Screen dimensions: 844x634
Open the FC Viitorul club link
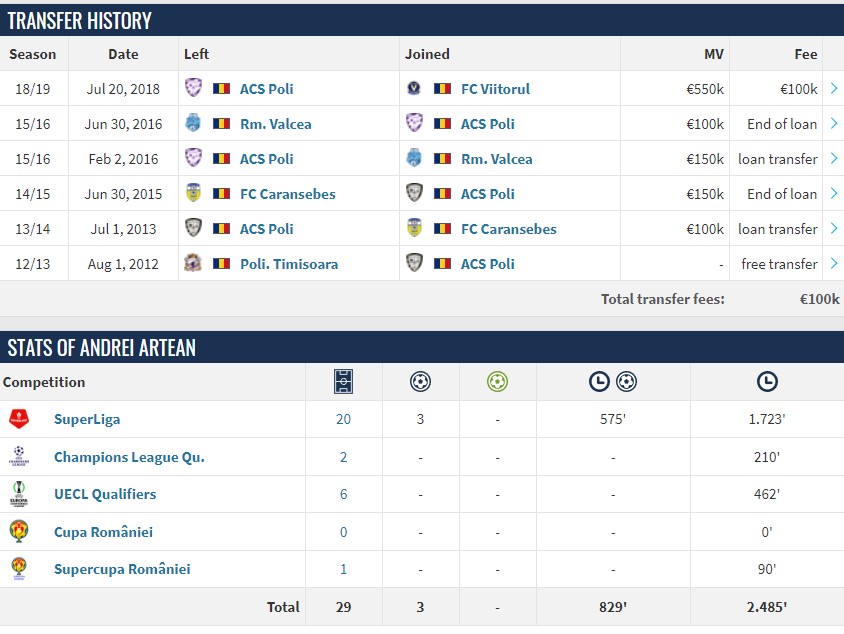(495, 89)
